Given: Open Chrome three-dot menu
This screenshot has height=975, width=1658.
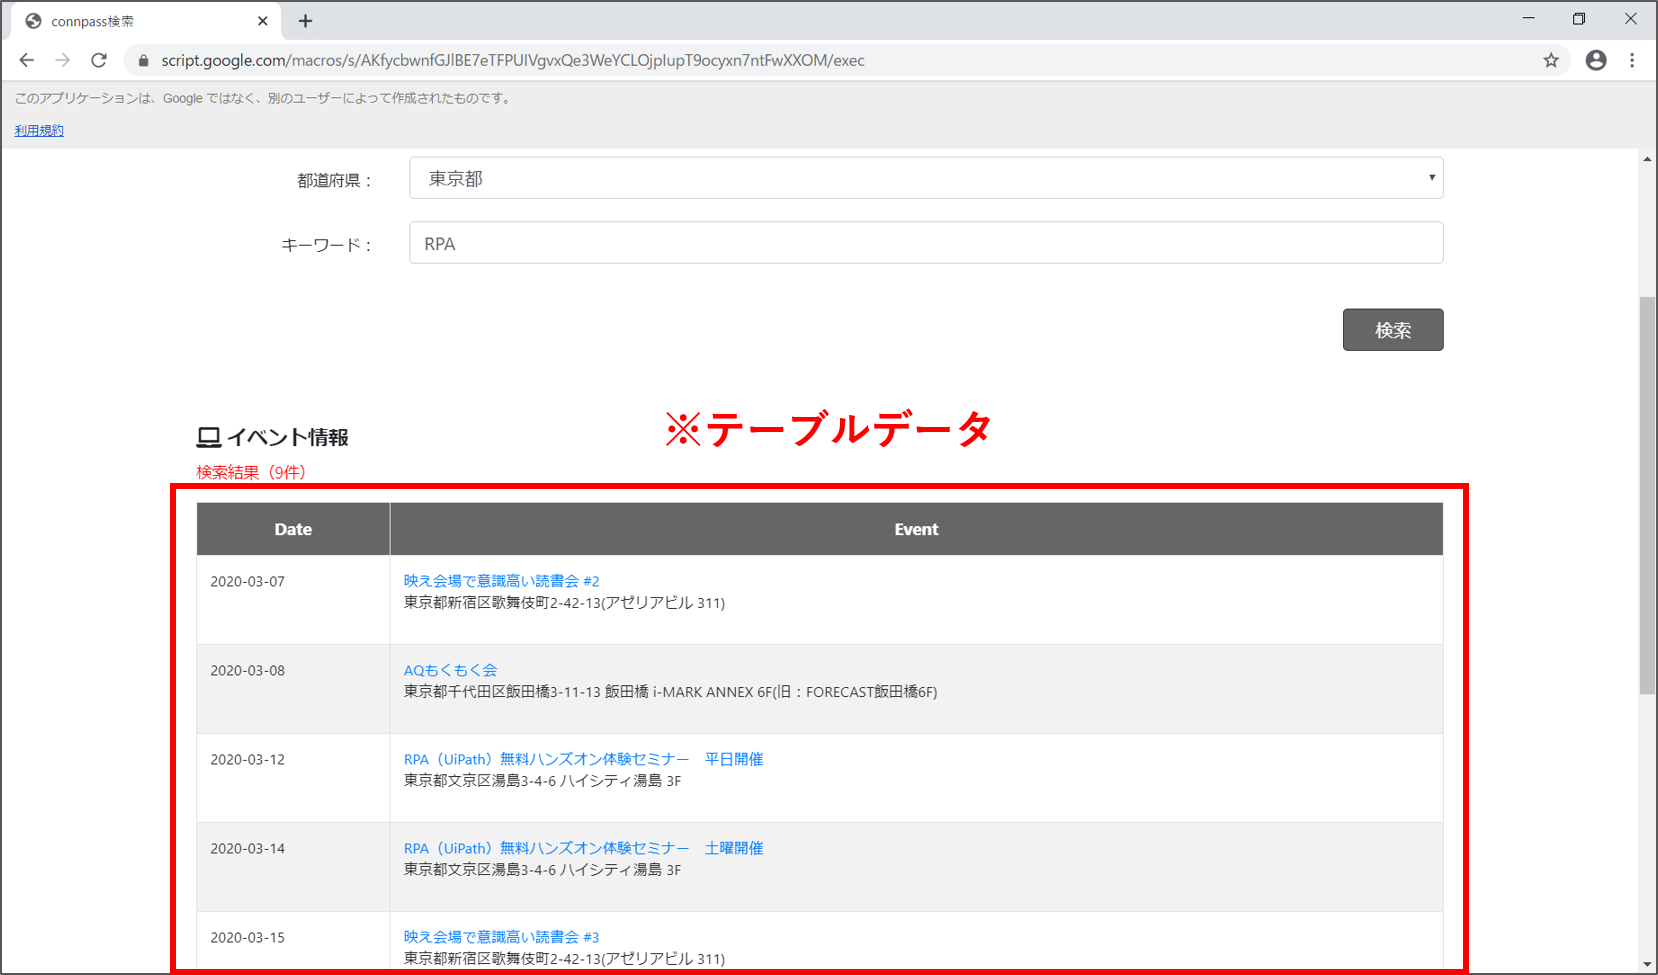Looking at the screenshot, I should click(x=1632, y=60).
